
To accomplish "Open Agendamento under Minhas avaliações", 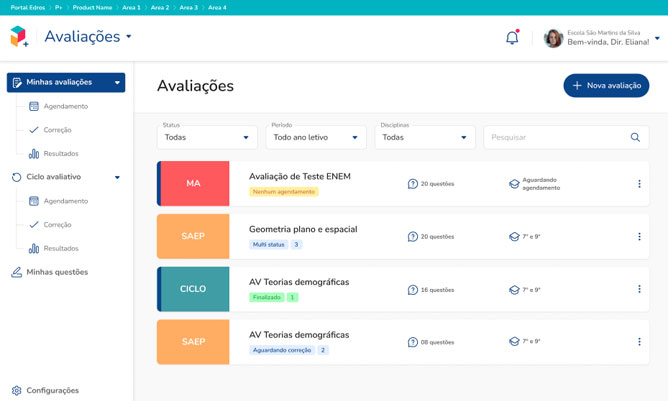I will click(66, 106).
